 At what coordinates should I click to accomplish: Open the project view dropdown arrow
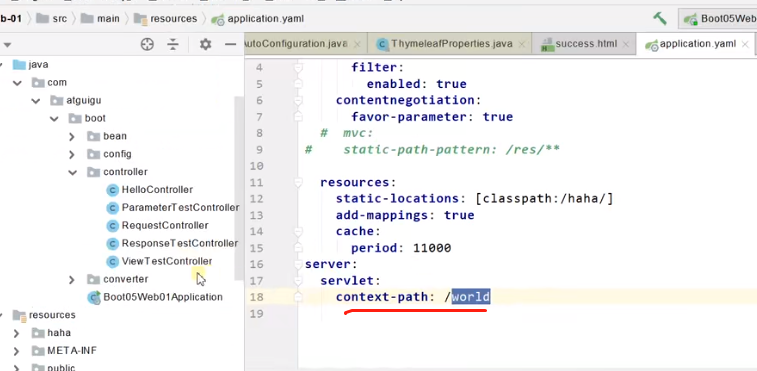tap(7, 45)
